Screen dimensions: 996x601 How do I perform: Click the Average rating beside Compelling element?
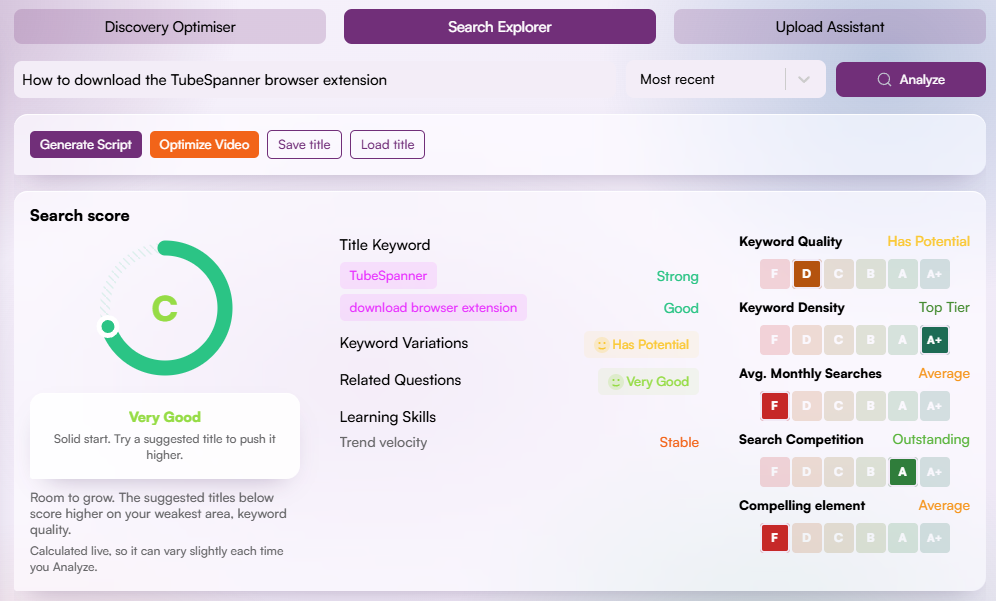(944, 506)
